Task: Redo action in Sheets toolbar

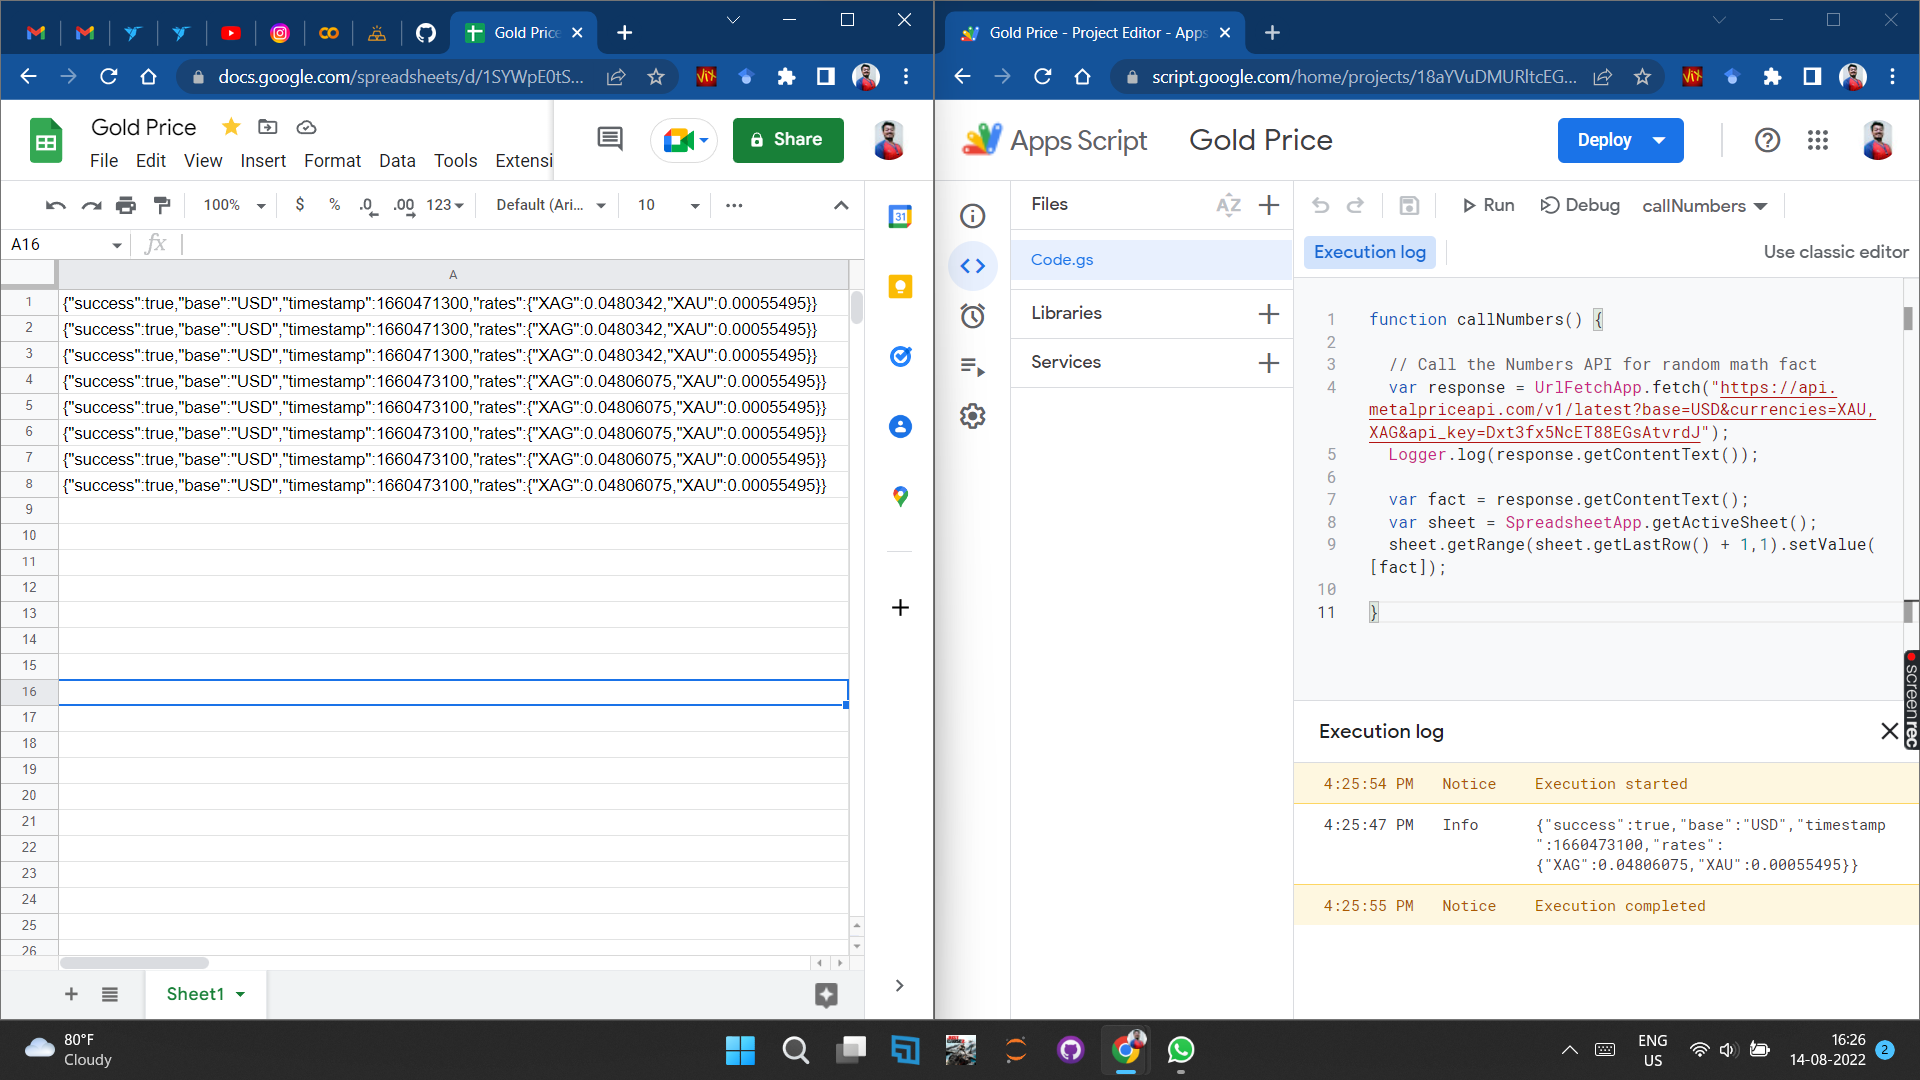Action: click(x=91, y=205)
